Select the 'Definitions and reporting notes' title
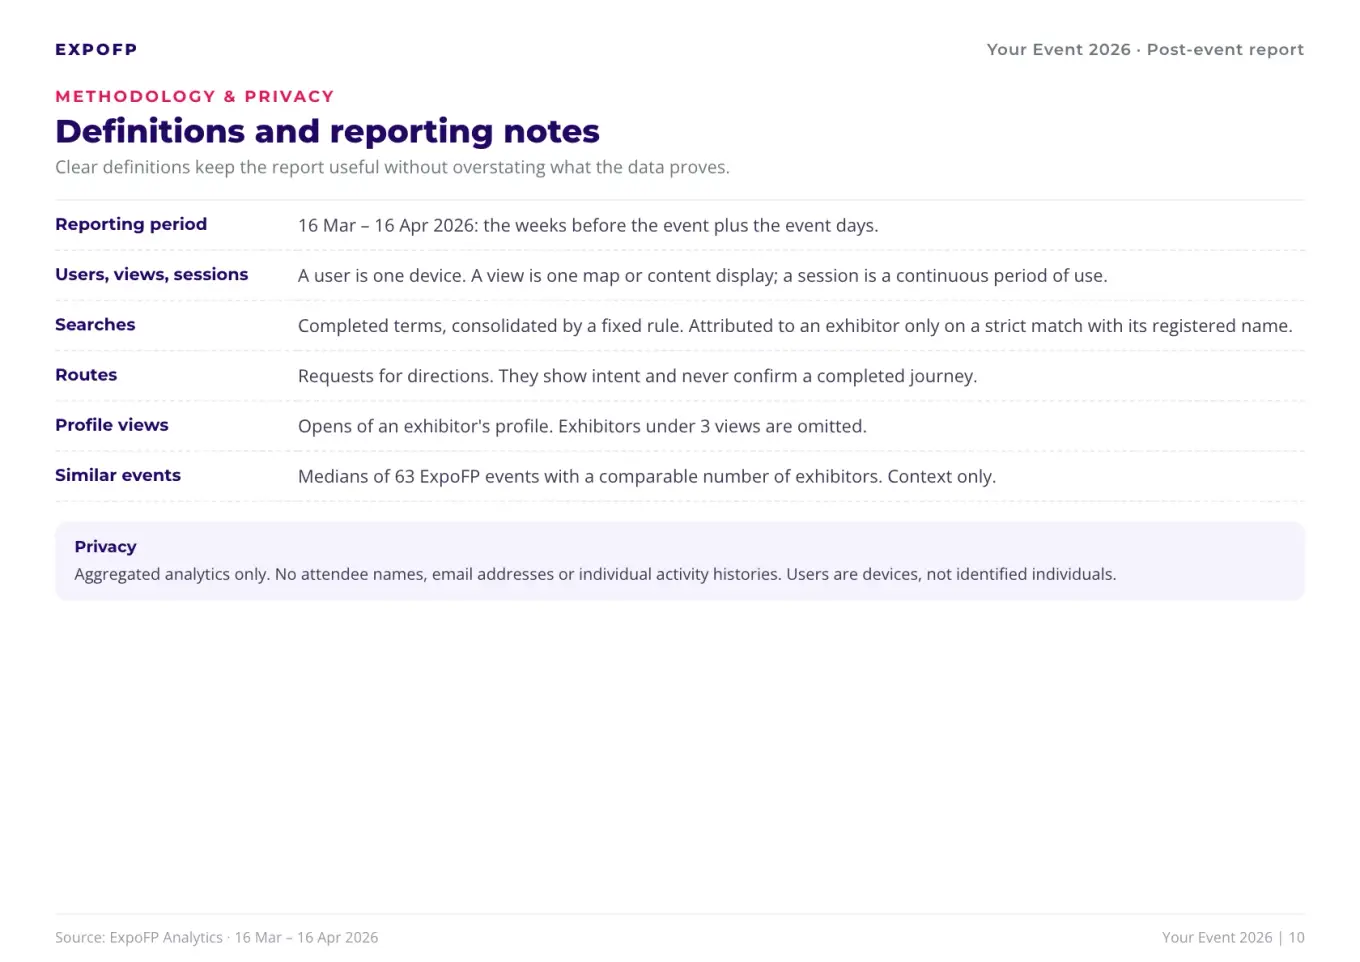Image resolution: width=1360 pixels, height=962 pixels. 327,131
